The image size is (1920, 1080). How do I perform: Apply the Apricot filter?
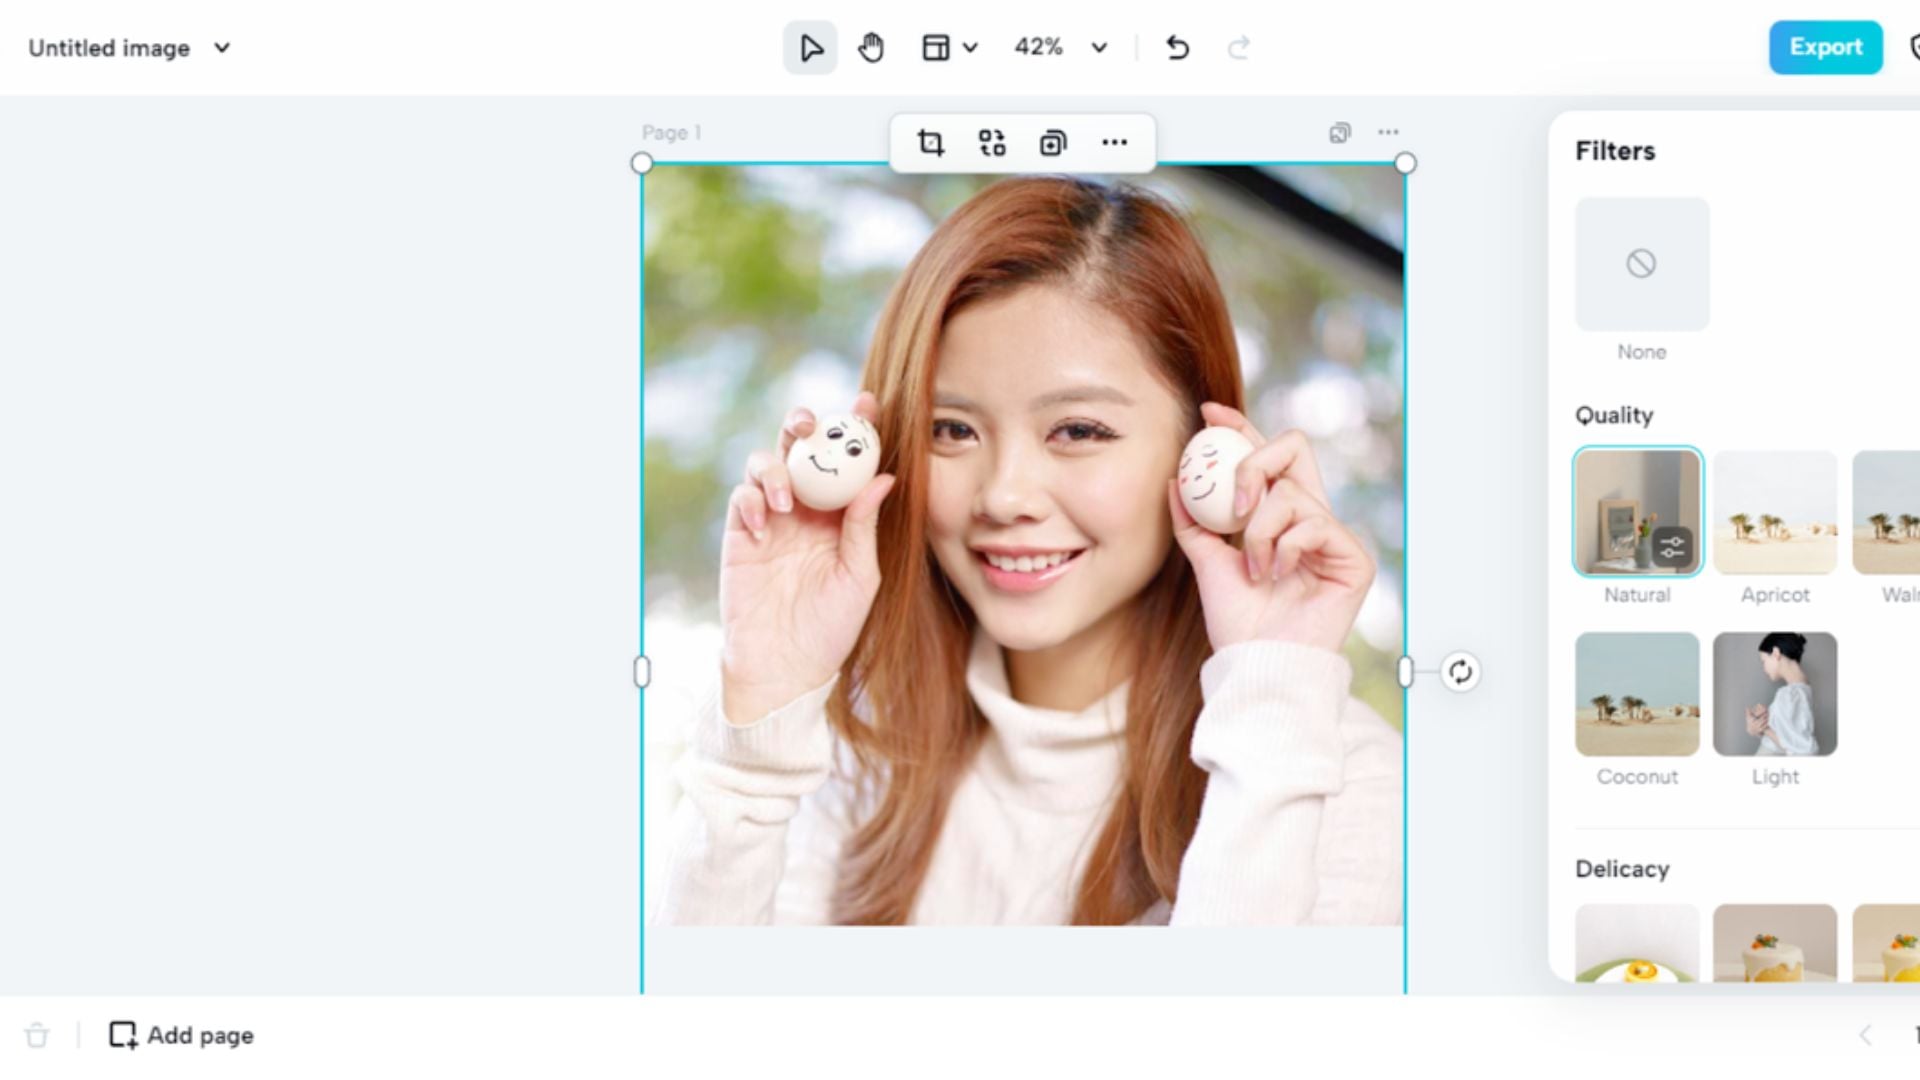1774,512
